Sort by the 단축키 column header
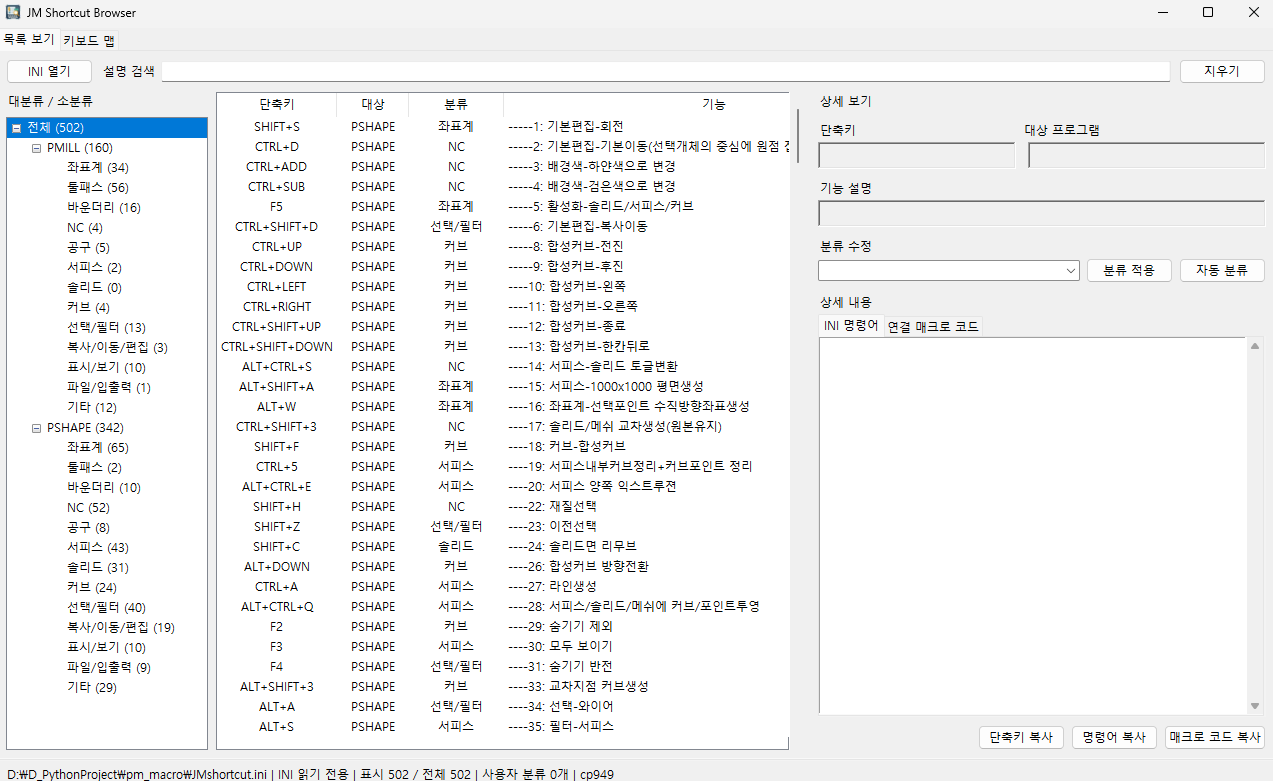 coord(276,104)
